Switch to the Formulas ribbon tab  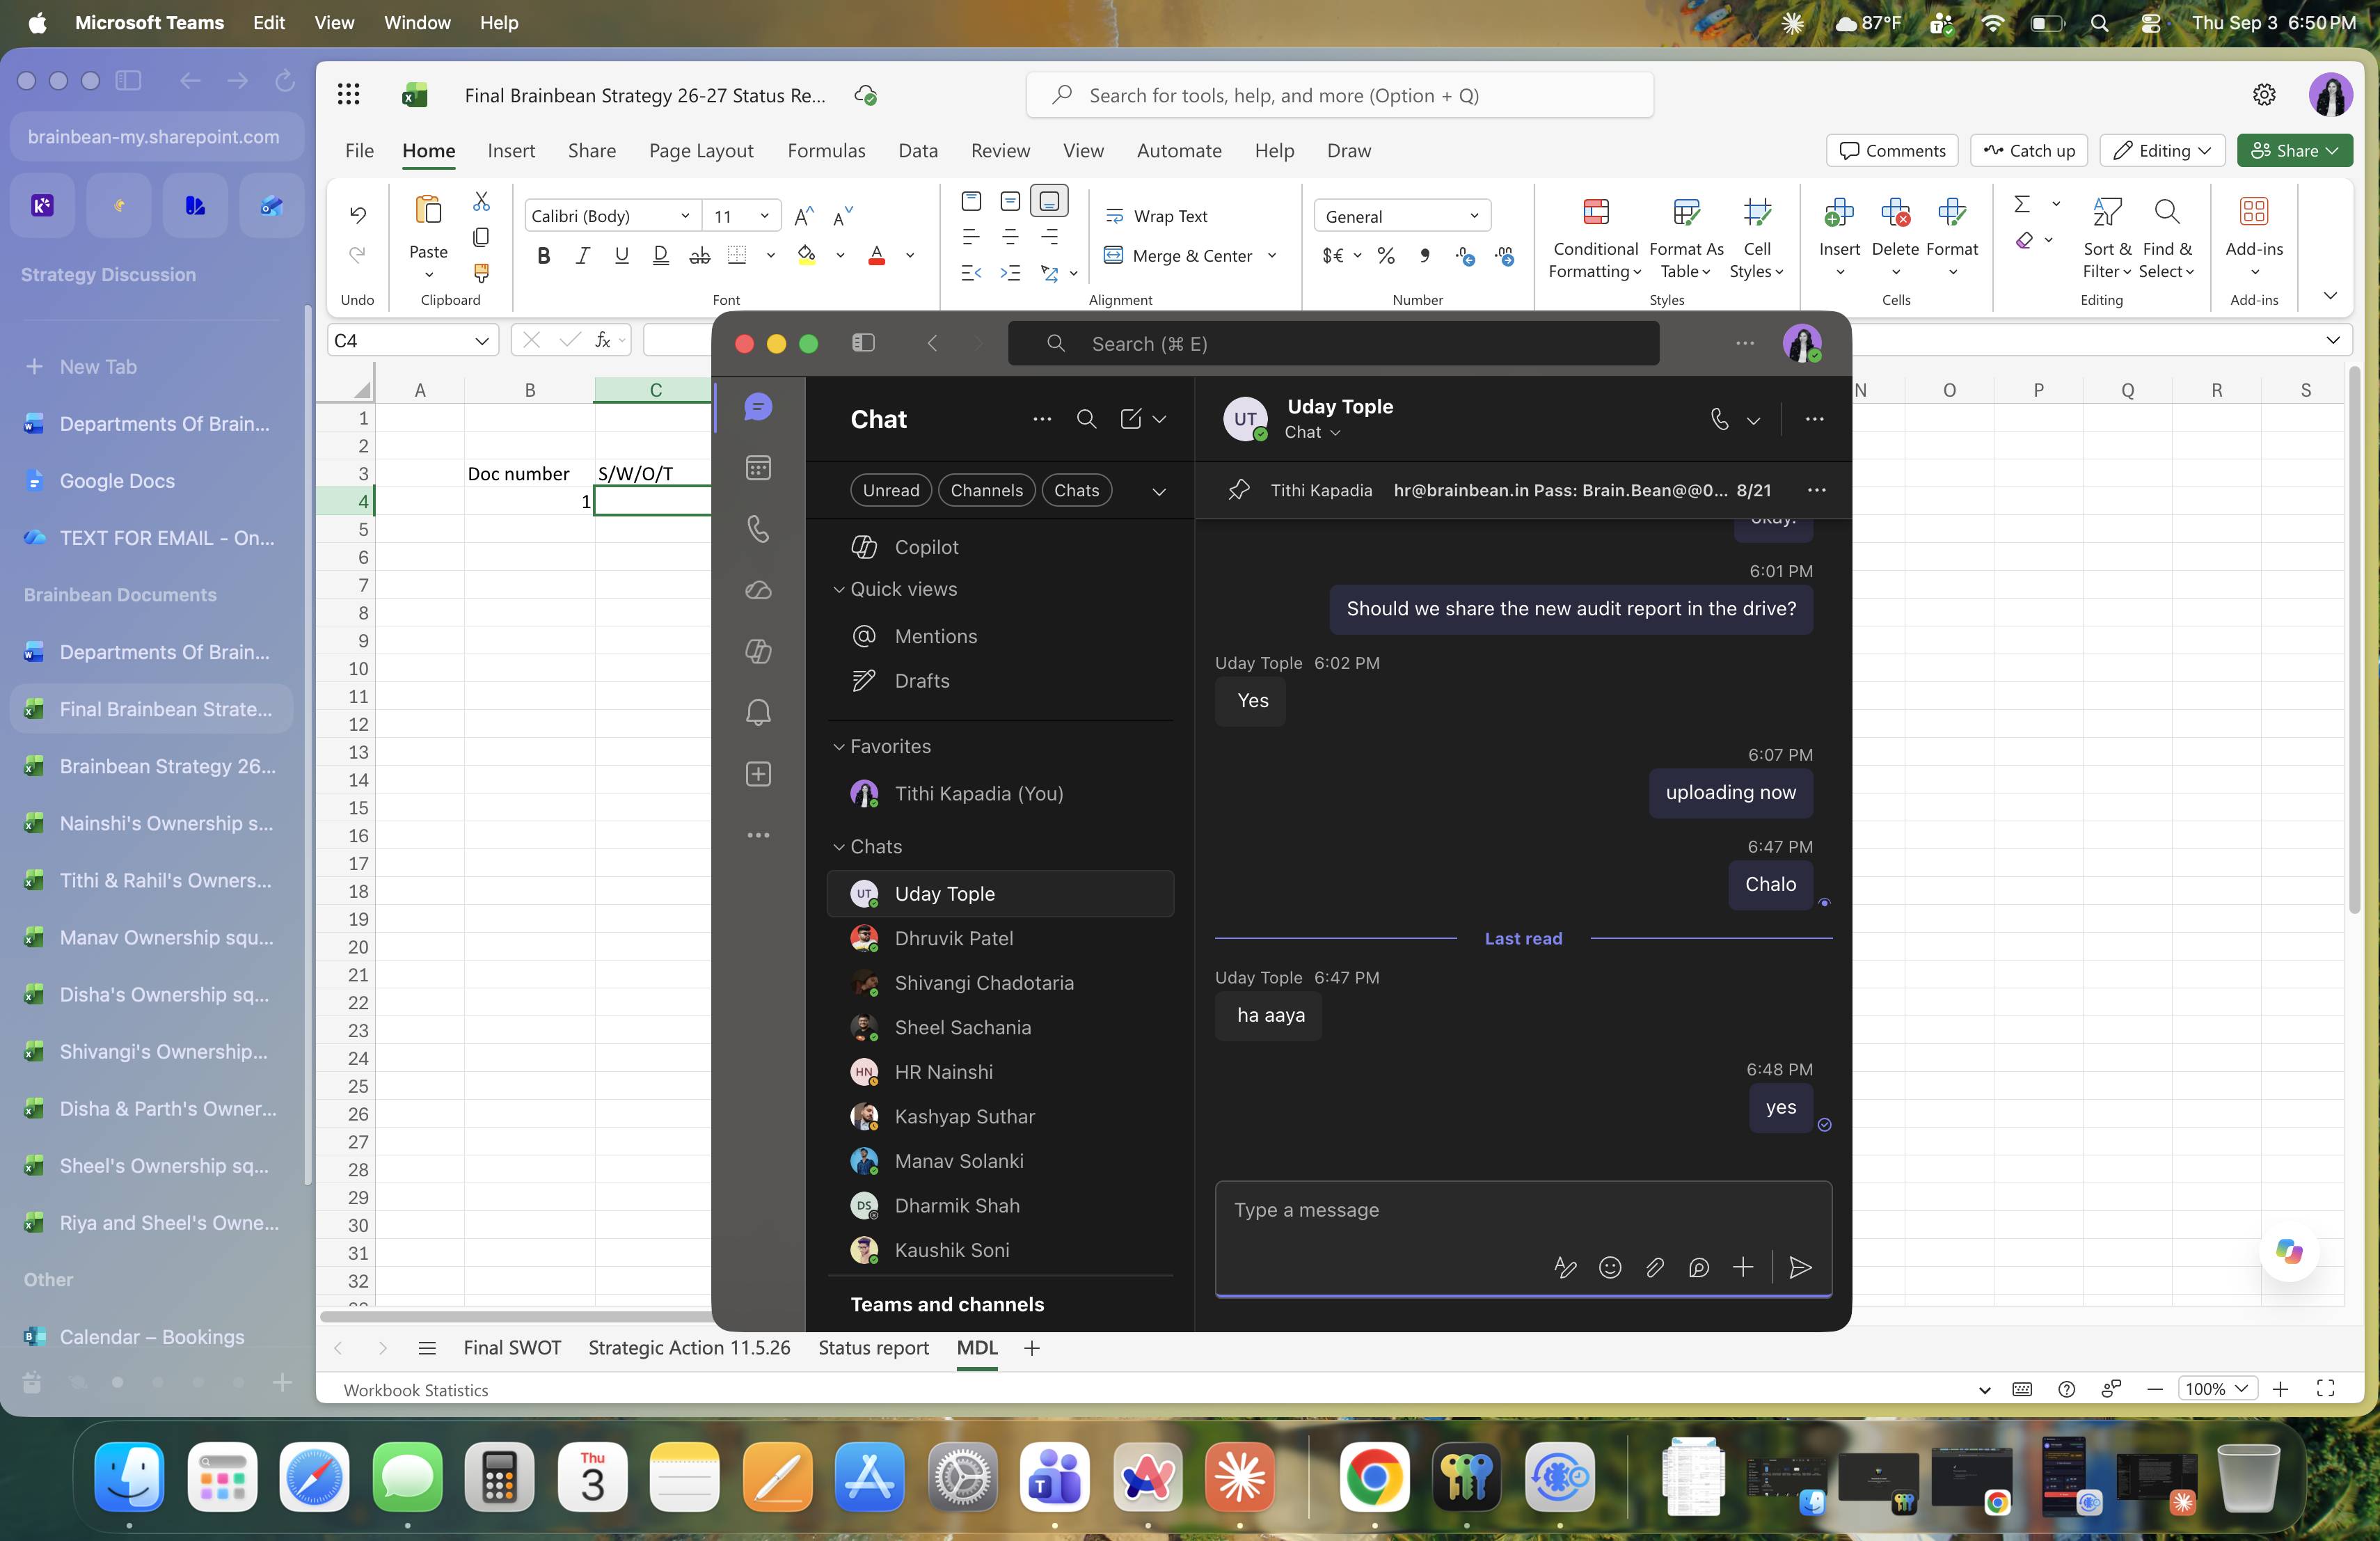[x=826, y=150]
